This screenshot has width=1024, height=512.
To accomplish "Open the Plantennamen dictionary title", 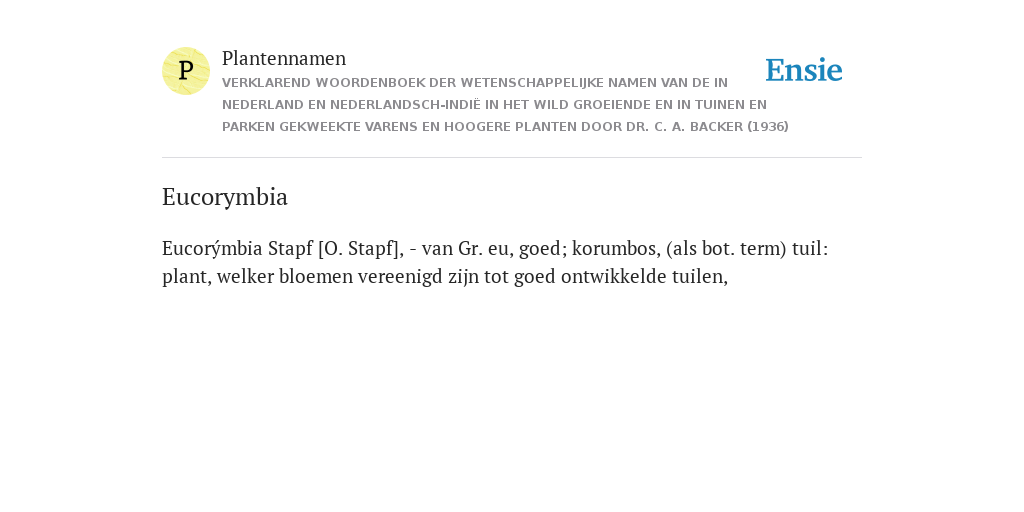I will coord(284,58).
